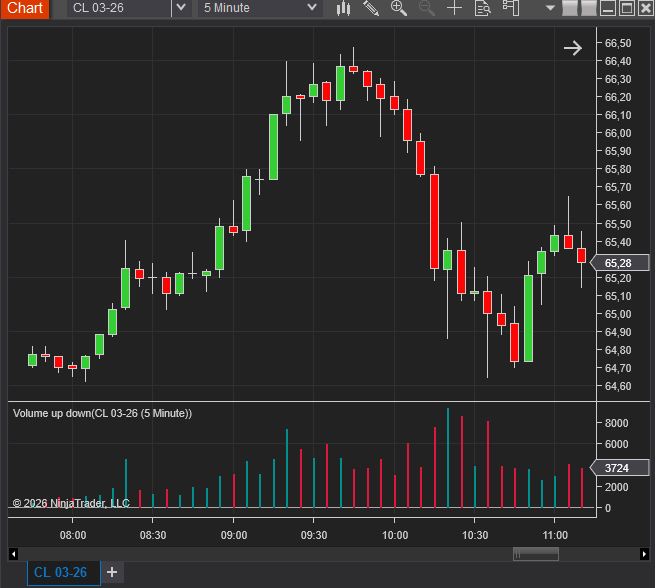Select the Volume up down indicator label
655x588 pixels.
pyautogui.click(x=102, y=413)
